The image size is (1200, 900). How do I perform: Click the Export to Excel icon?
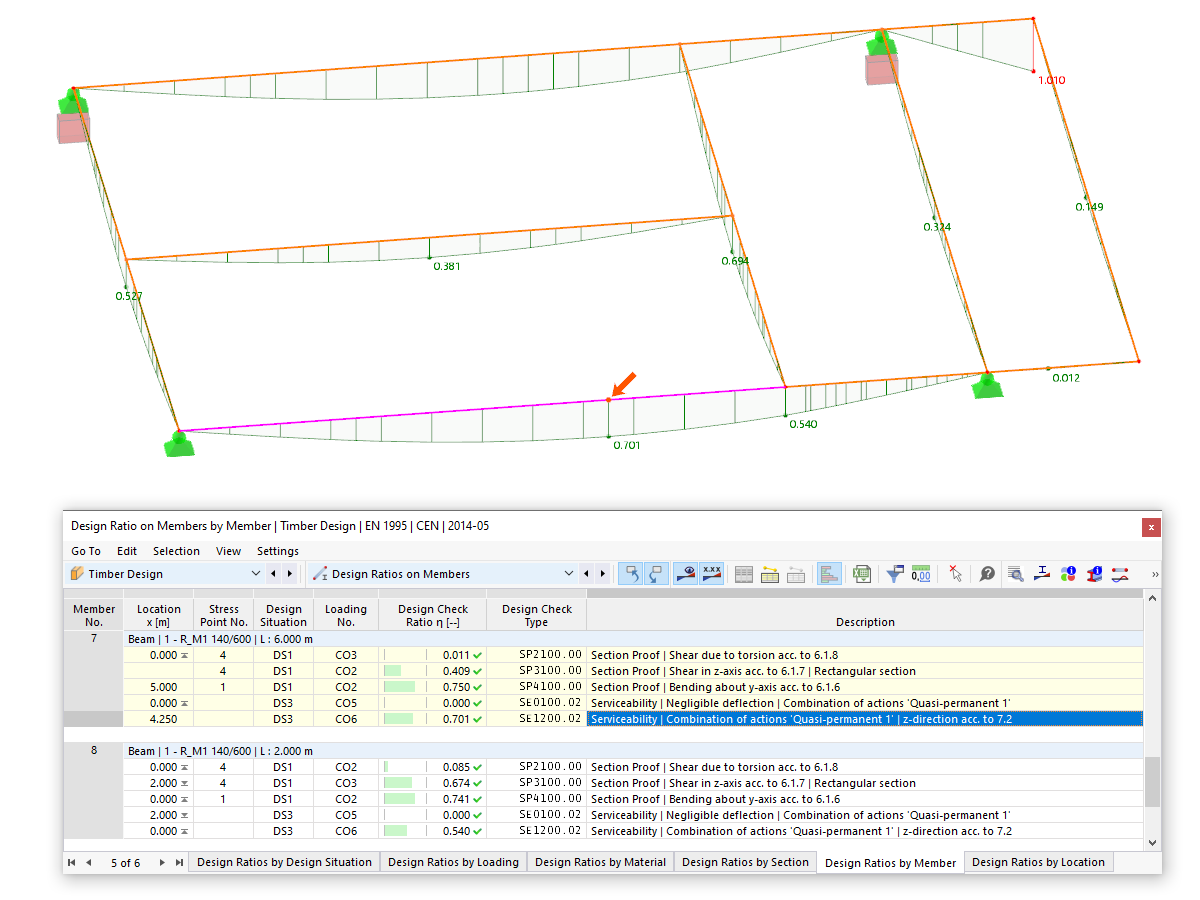(x=860, y=573)
